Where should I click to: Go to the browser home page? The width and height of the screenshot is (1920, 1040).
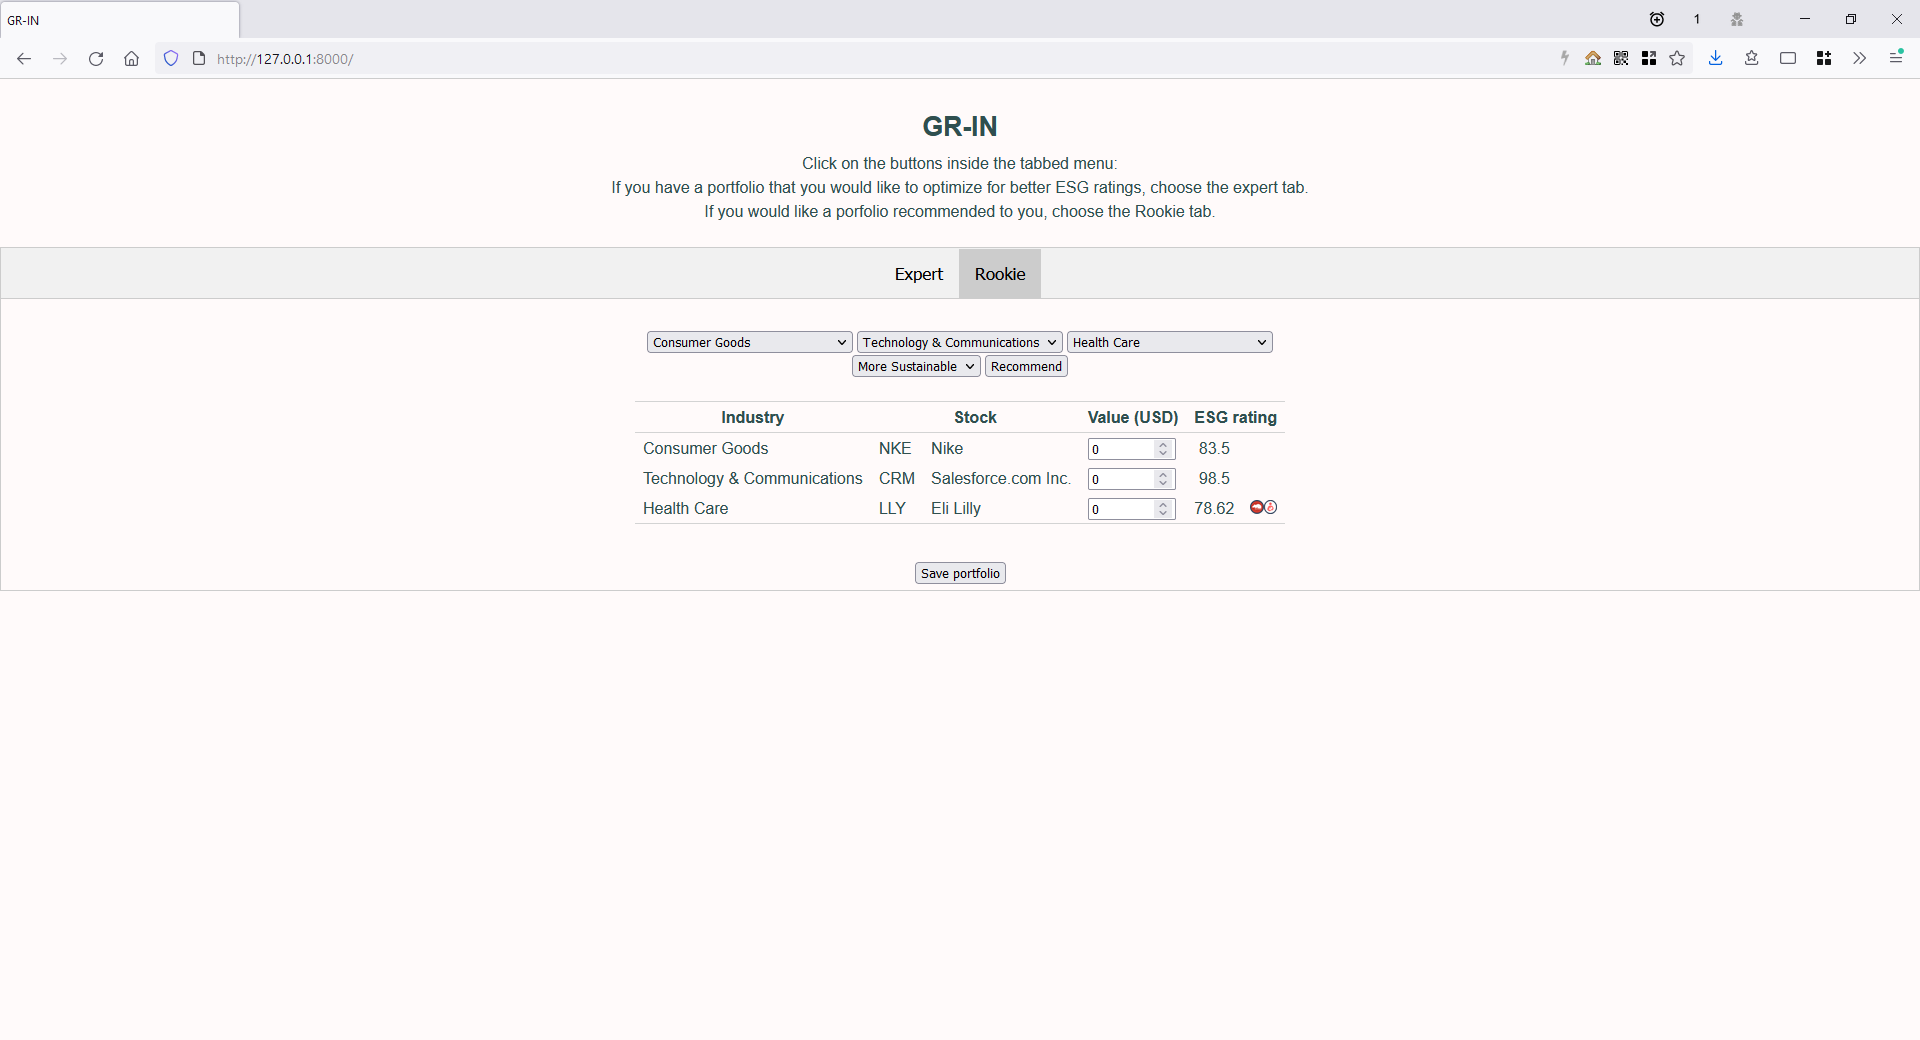(131, 59)
